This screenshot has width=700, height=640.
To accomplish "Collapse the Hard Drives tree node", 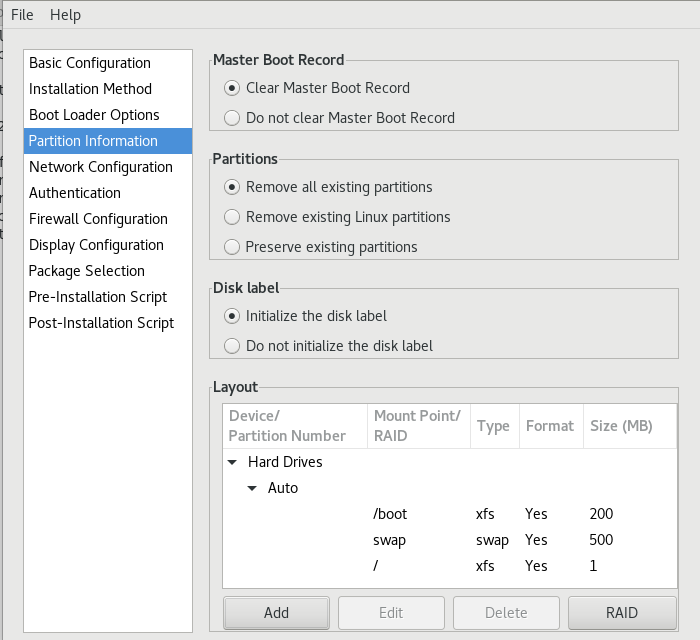I will (232, 462).
